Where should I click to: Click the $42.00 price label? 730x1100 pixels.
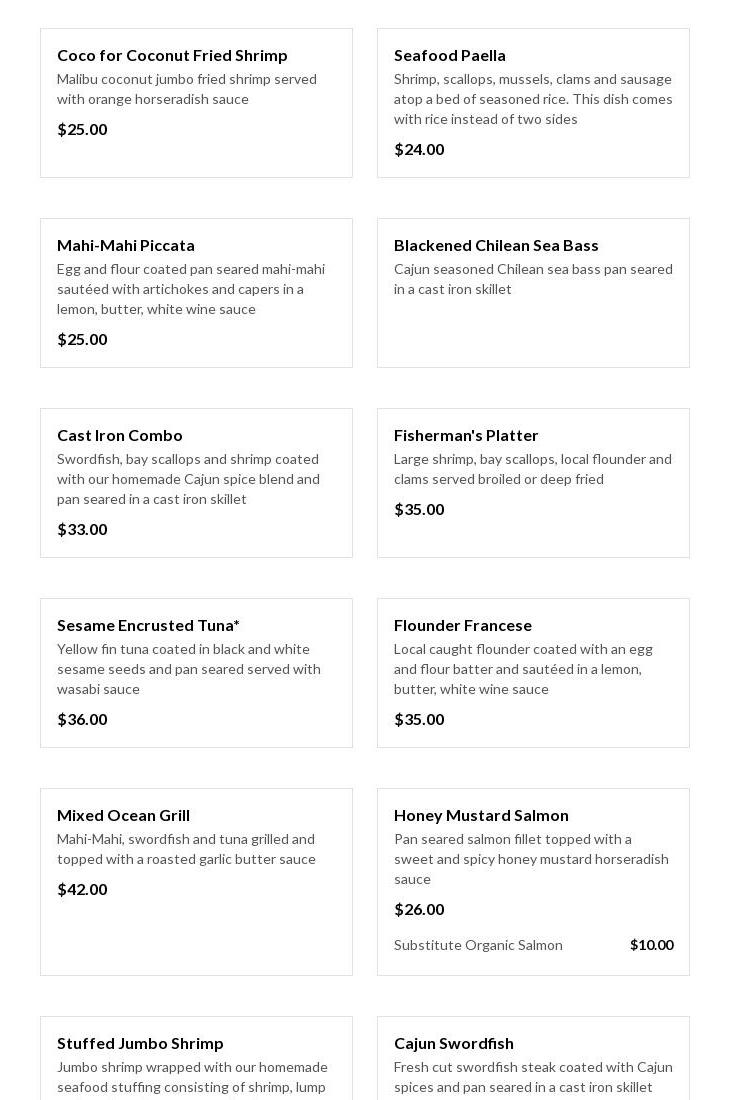[x=82, y=889]
